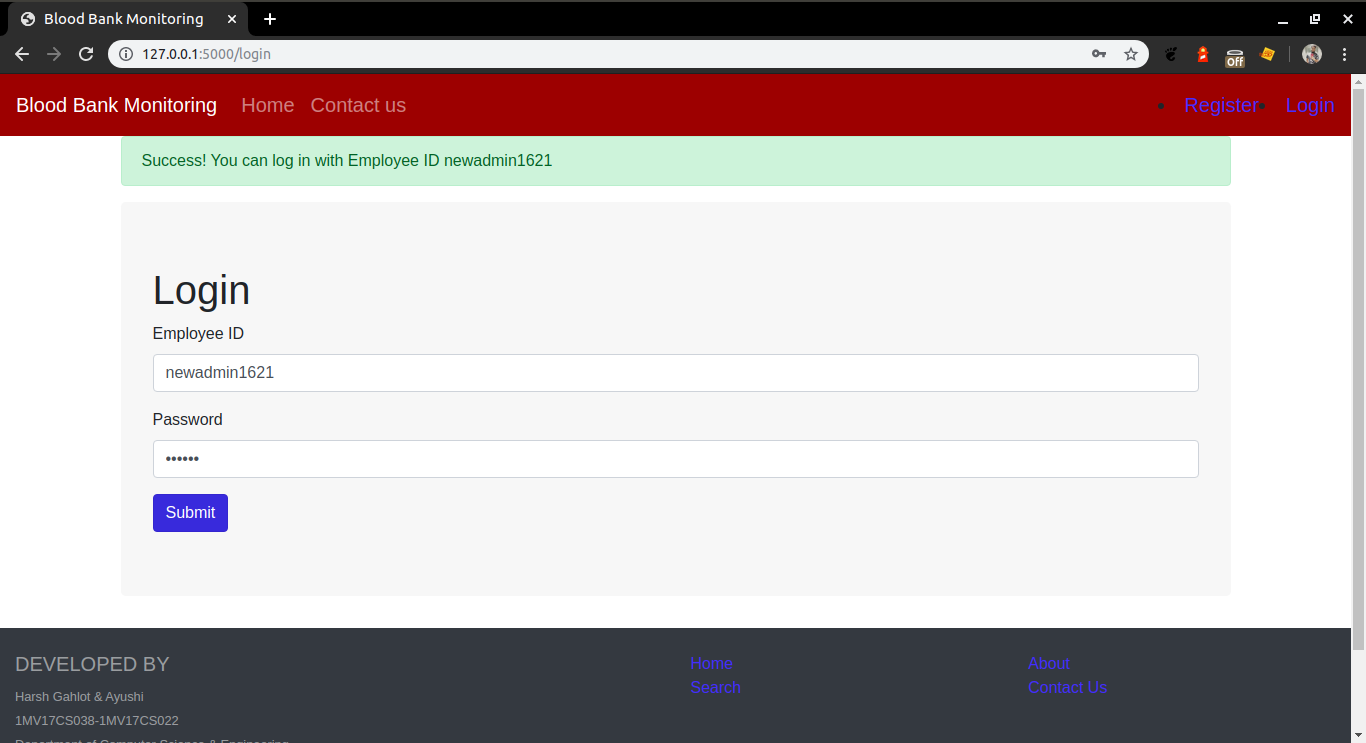This screenshot has width=1366, height=743.
Task: Click the address bar URL 127.0.0.1:5000/login
Action: coord(207,54)
